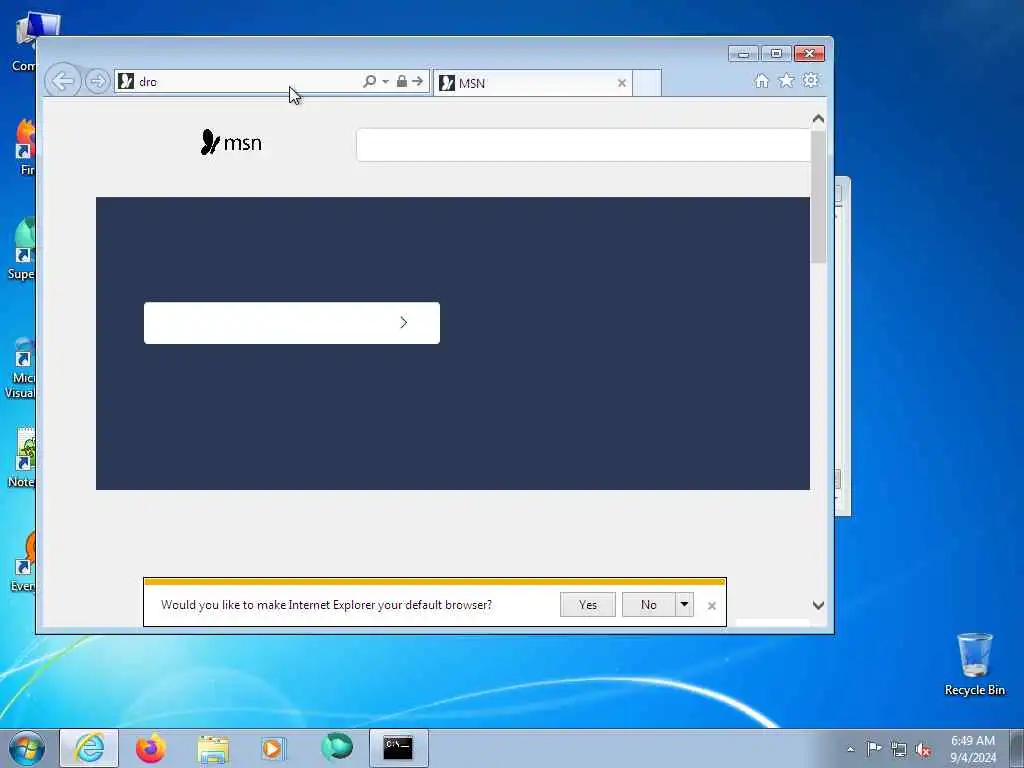
Task: Click Yes to make IE default browser
Action: (588, 605)
